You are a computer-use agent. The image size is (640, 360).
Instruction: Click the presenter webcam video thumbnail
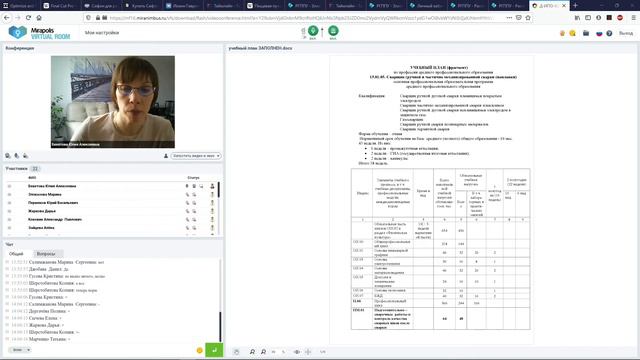click(x=113, y=102)
